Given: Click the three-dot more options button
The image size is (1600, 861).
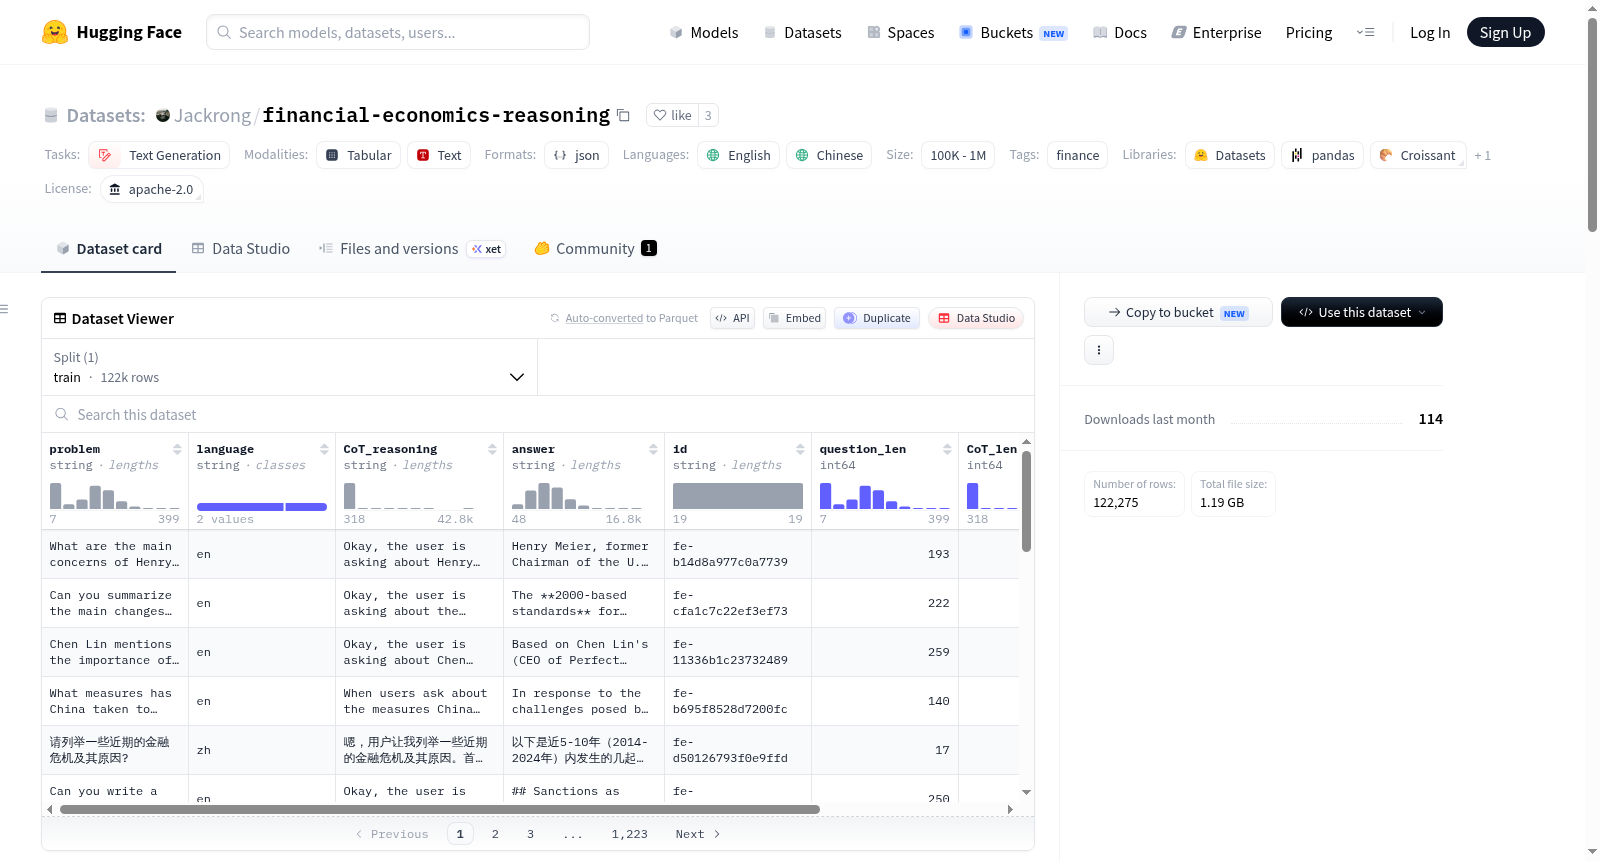Looking at the screenshot, I should click(1099, 350).
